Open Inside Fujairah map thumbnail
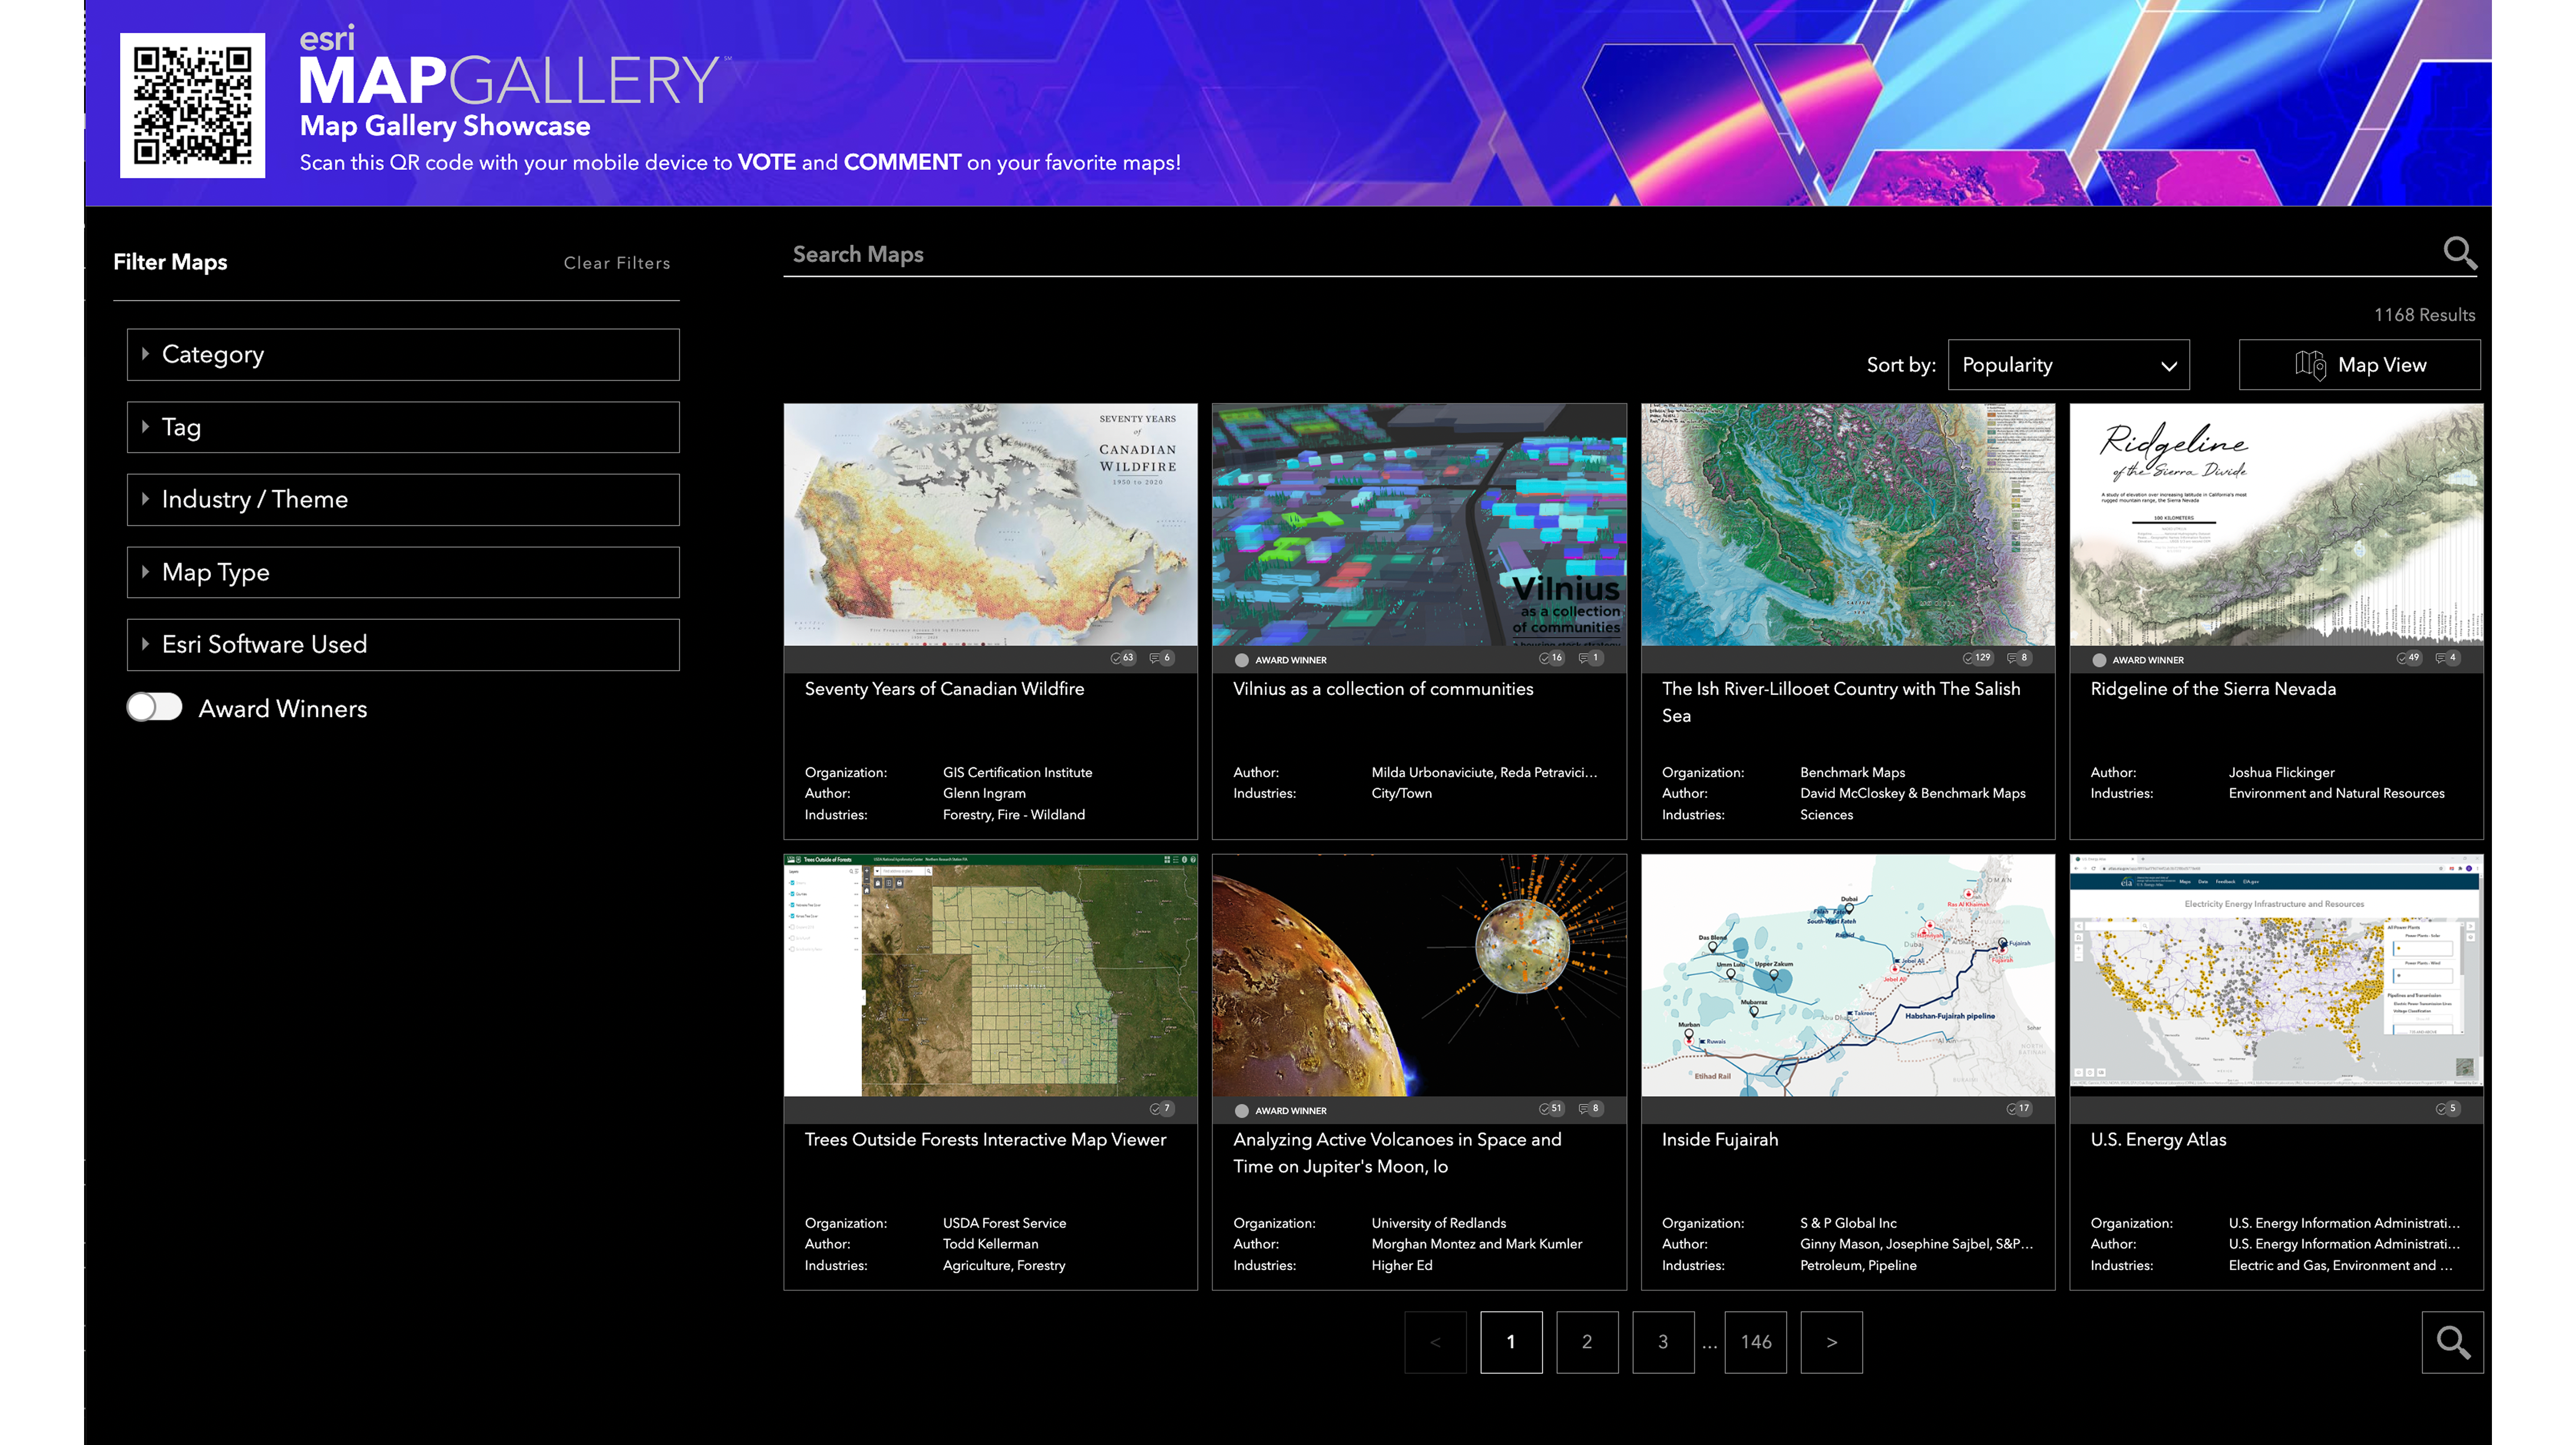Viewport: 2576px width, 1445px height. (x=1848, y=975)
